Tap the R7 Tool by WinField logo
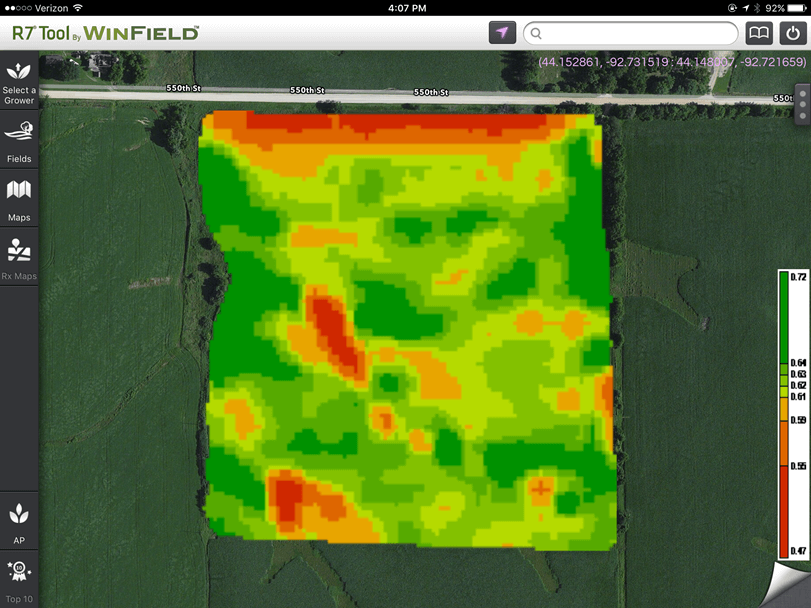The height and width of the screenshot is (608, 811). tap(105, 32)
